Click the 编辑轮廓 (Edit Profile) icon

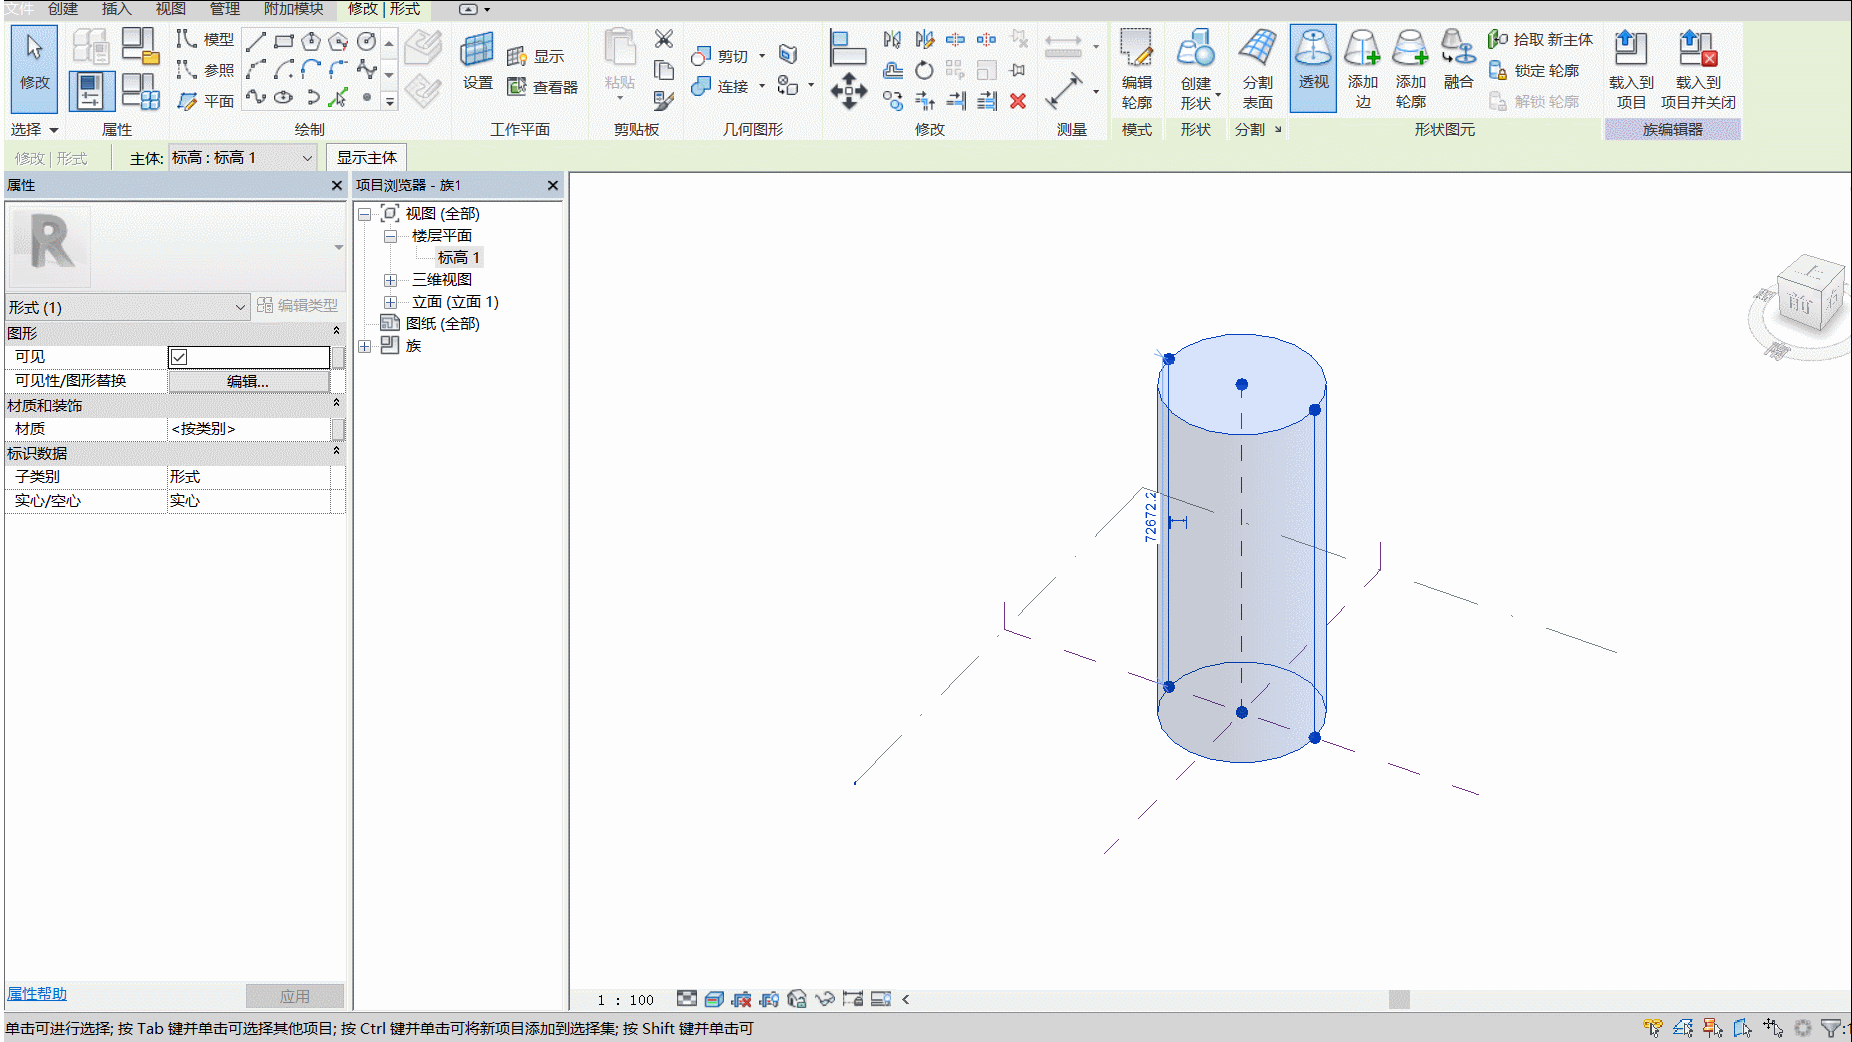point(1136,69)
